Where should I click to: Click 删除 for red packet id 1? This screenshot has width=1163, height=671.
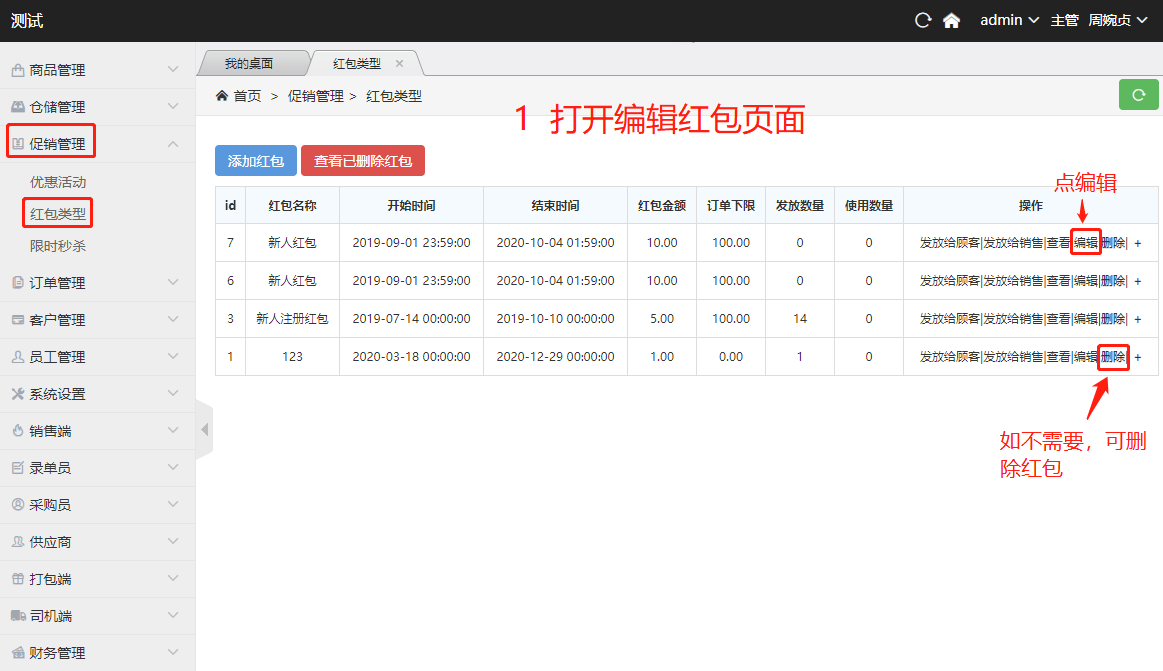click(x=1113, y=357)
